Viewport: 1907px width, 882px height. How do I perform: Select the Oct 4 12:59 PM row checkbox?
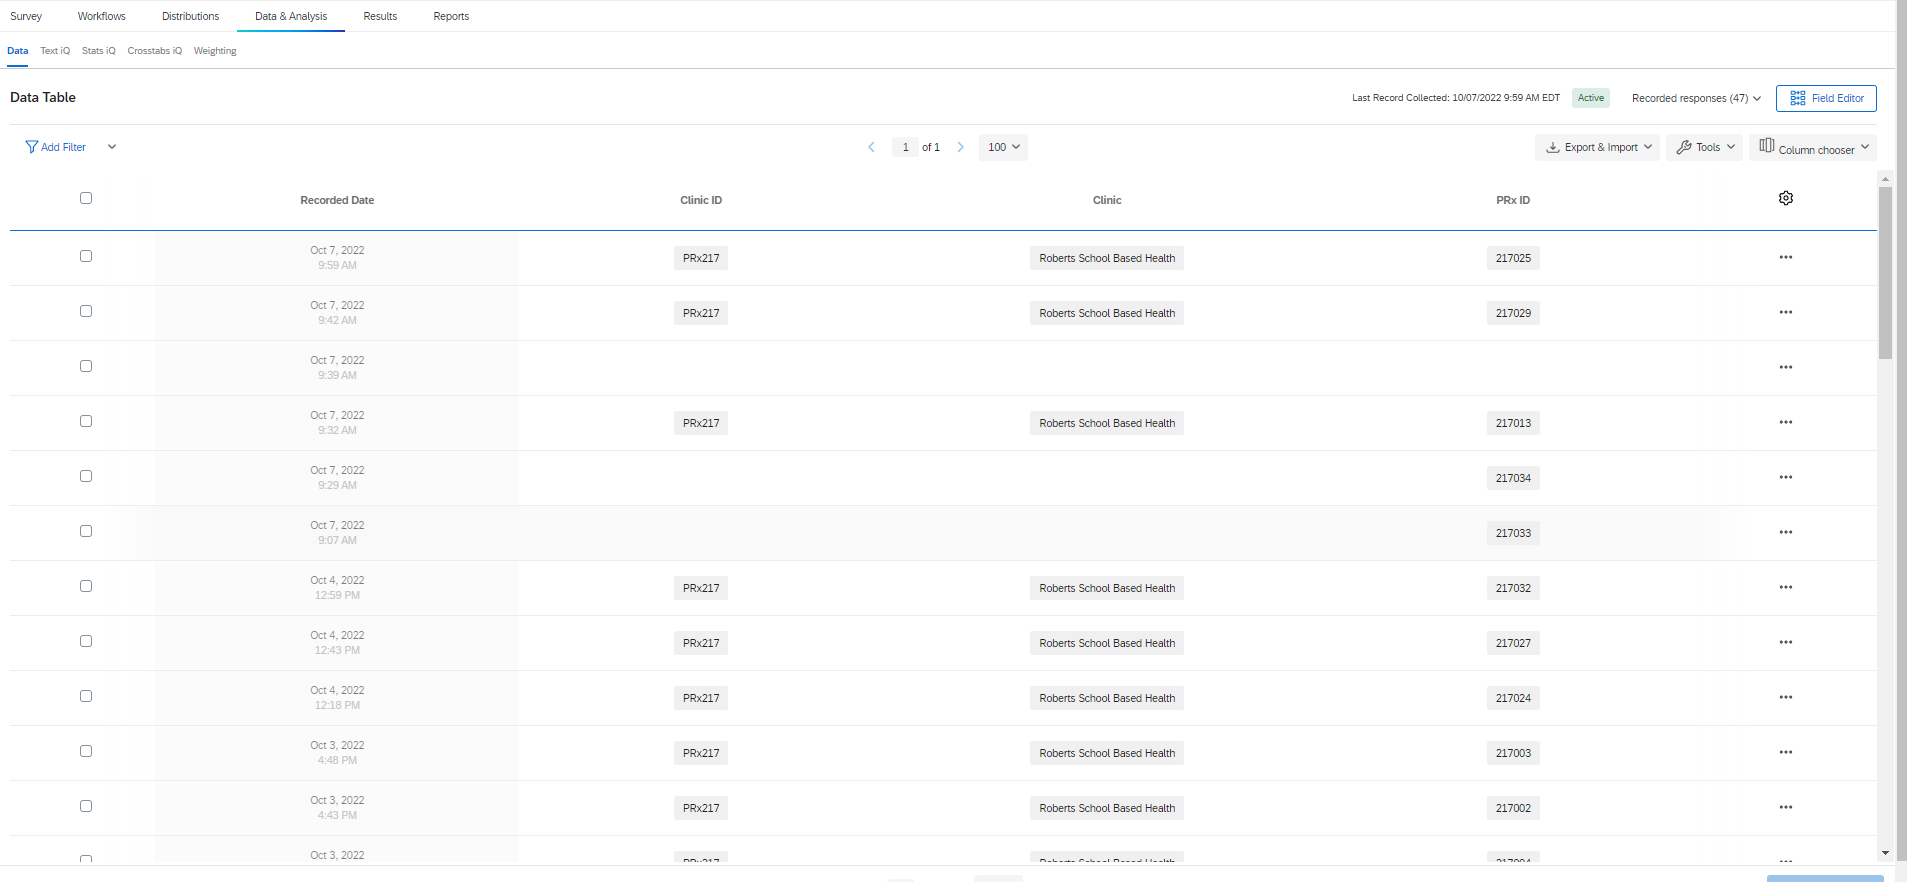pos(86,586)
